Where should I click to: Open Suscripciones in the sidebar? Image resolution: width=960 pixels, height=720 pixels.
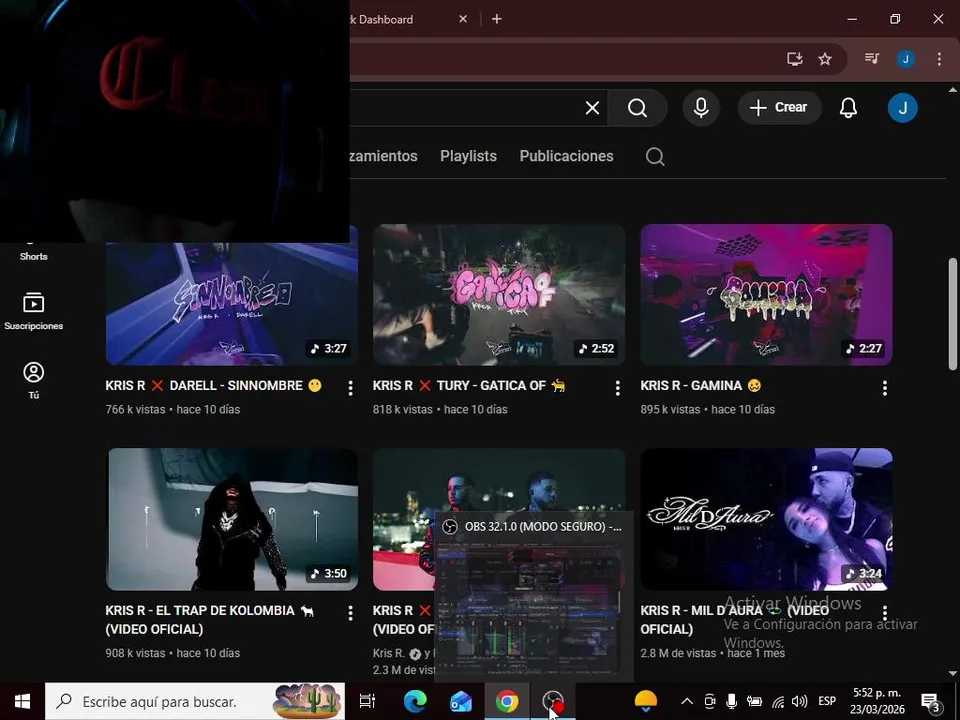pyautogui.click(x=34, y=312)
